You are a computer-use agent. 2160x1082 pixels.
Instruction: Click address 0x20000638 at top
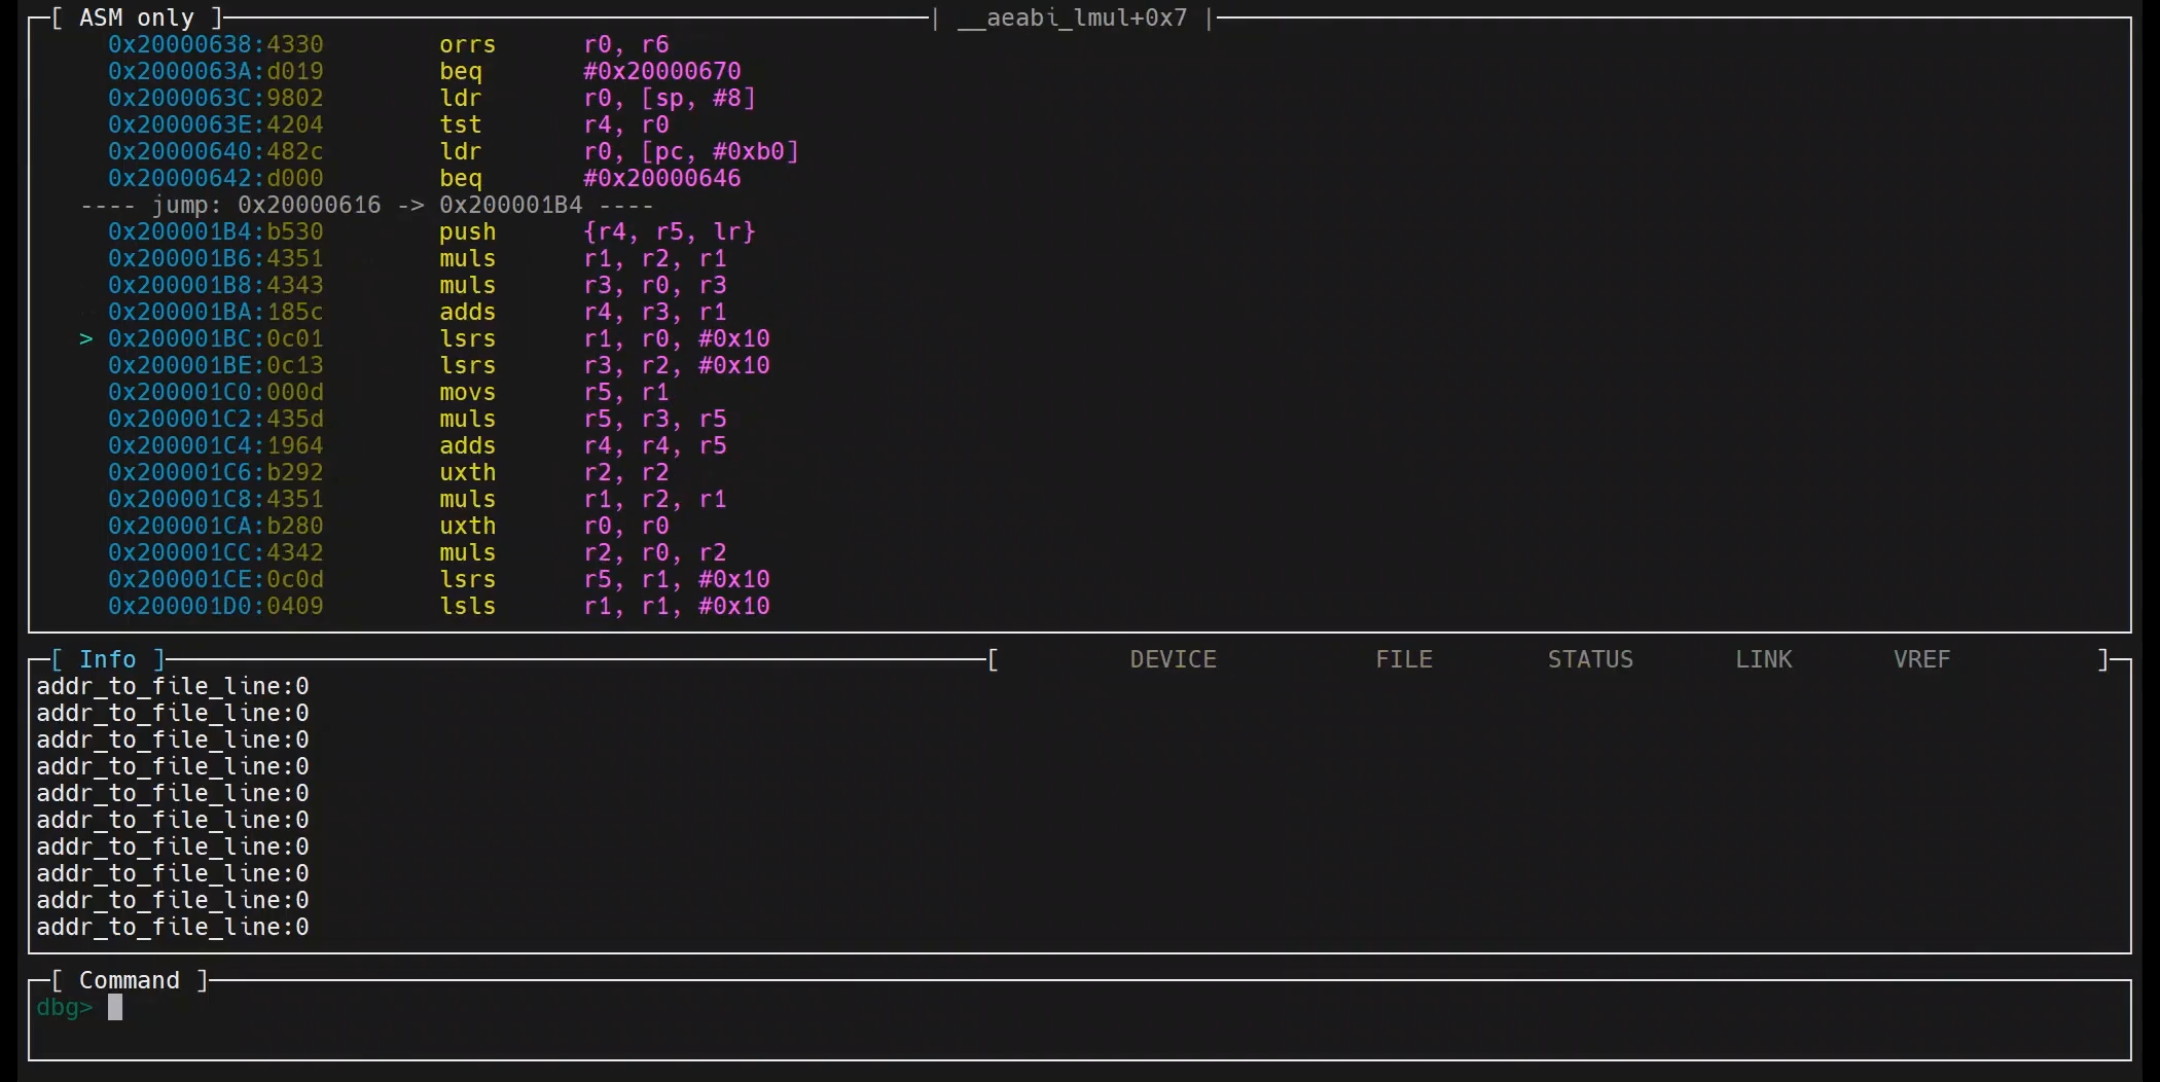(x=185, y=45)
